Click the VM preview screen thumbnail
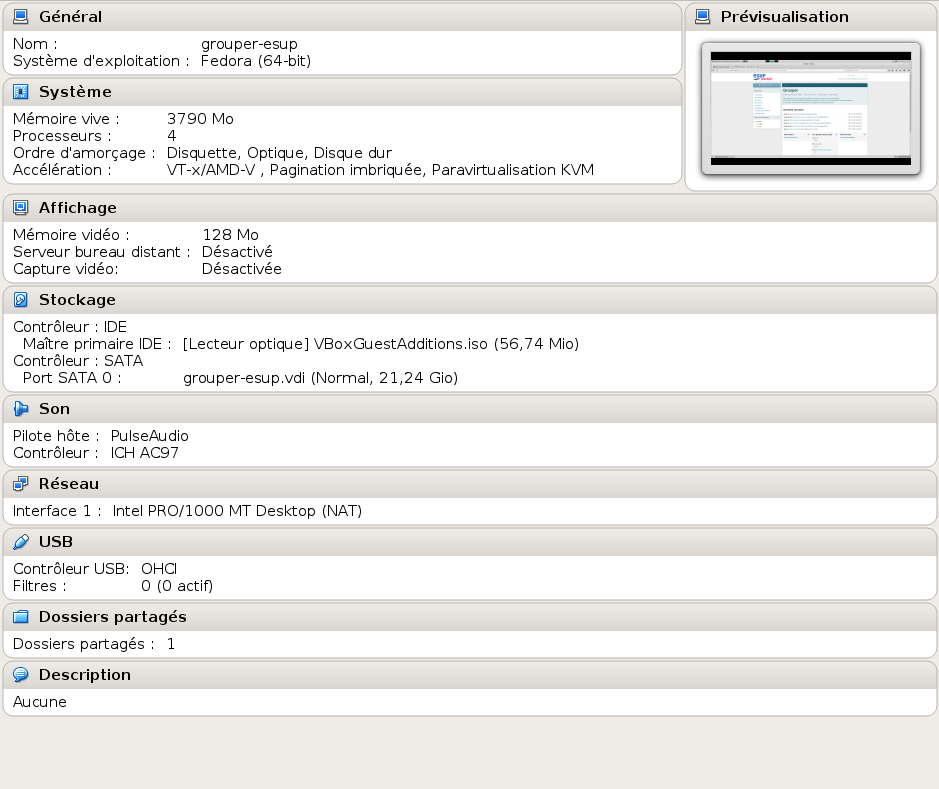Screen dimensions: 939x789 [811, 108]
